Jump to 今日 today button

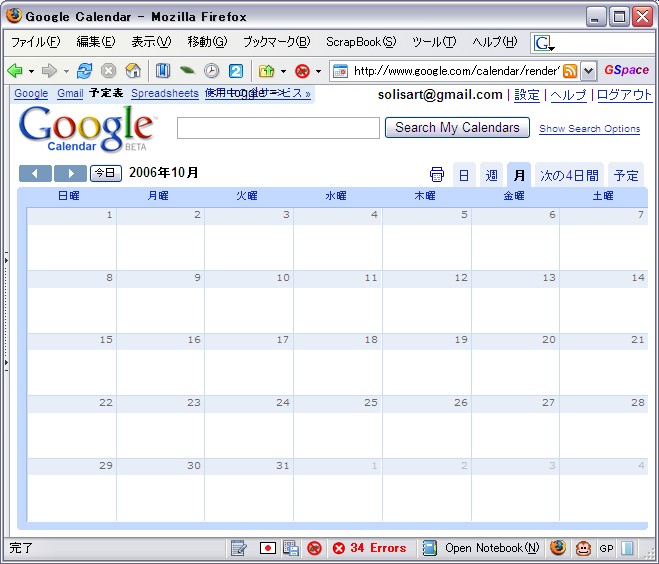pos(106,173)
